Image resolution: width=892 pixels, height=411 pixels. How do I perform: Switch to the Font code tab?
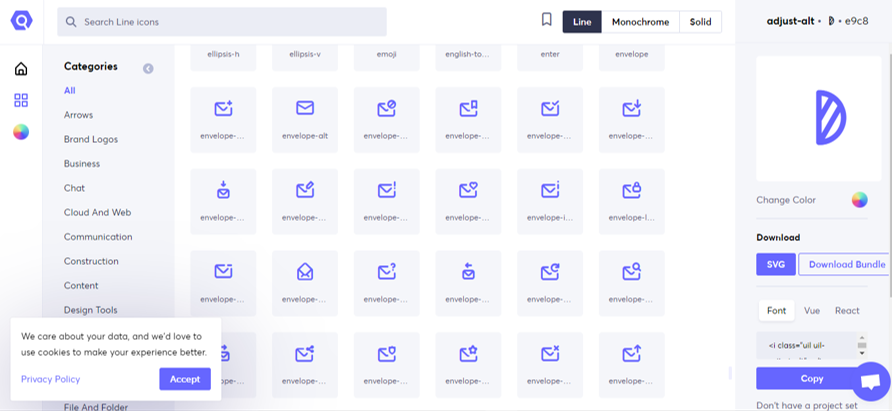tap(777, 310)
